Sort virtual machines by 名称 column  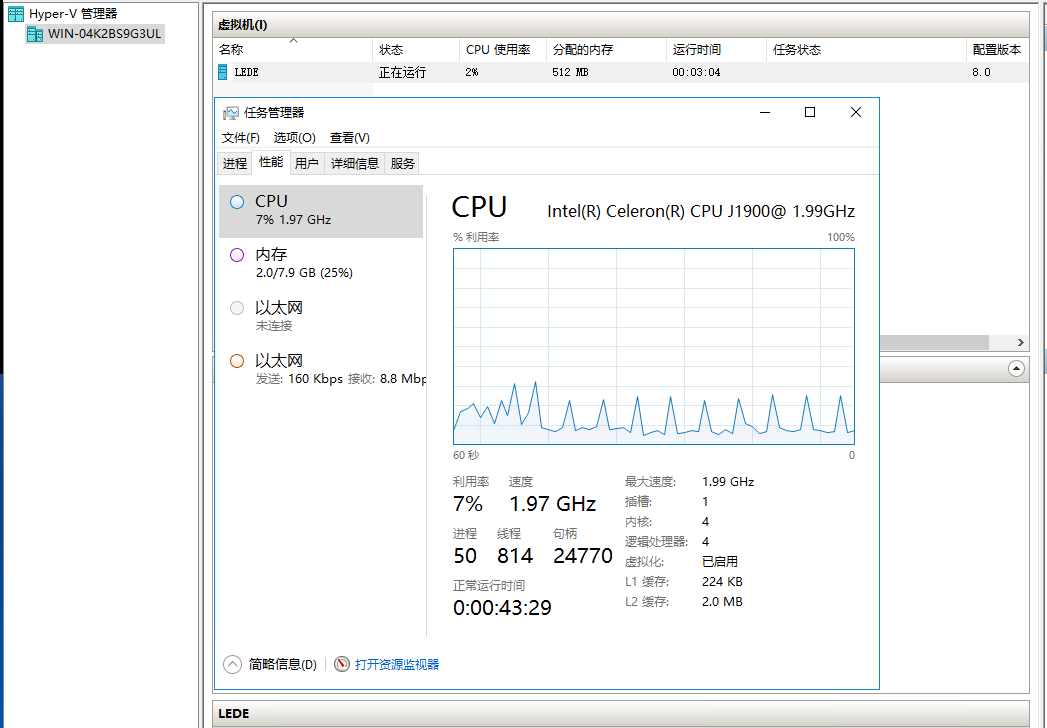(x=292, y=49)
